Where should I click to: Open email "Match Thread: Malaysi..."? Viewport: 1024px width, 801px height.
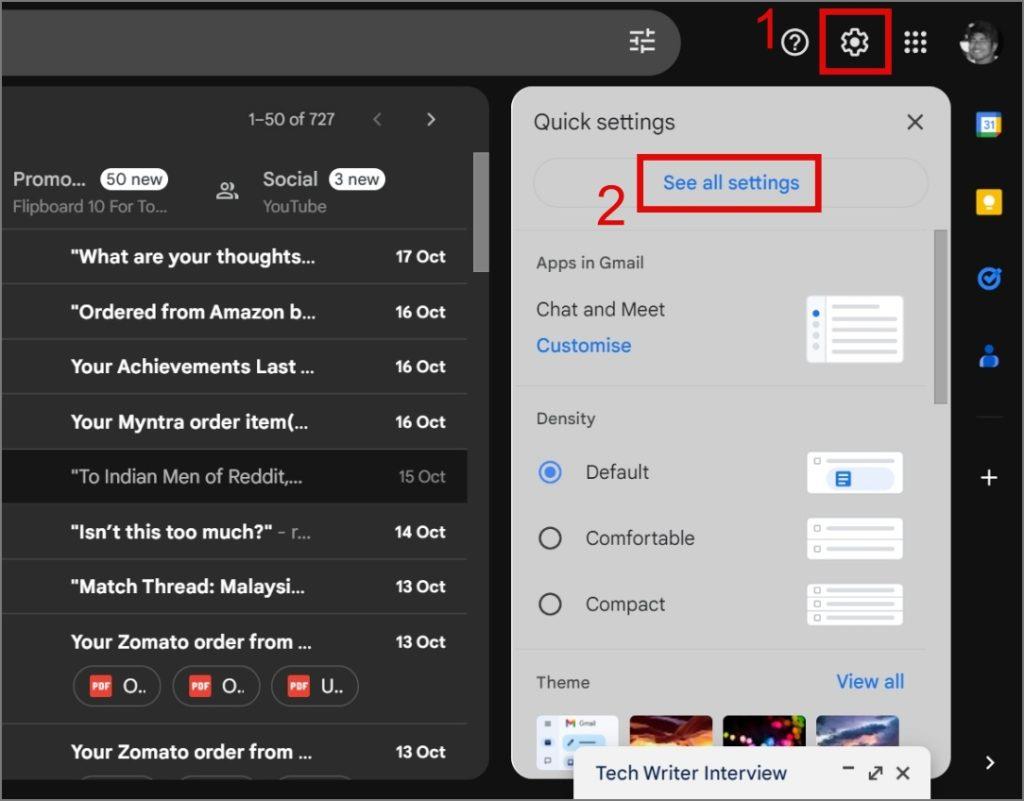pyautogui.click(x=235, y=587)
